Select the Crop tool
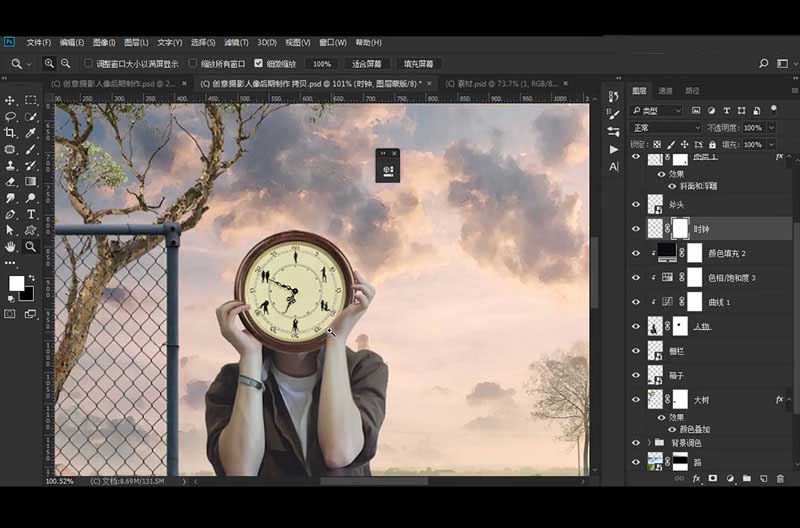 click(x=10, y=133)
